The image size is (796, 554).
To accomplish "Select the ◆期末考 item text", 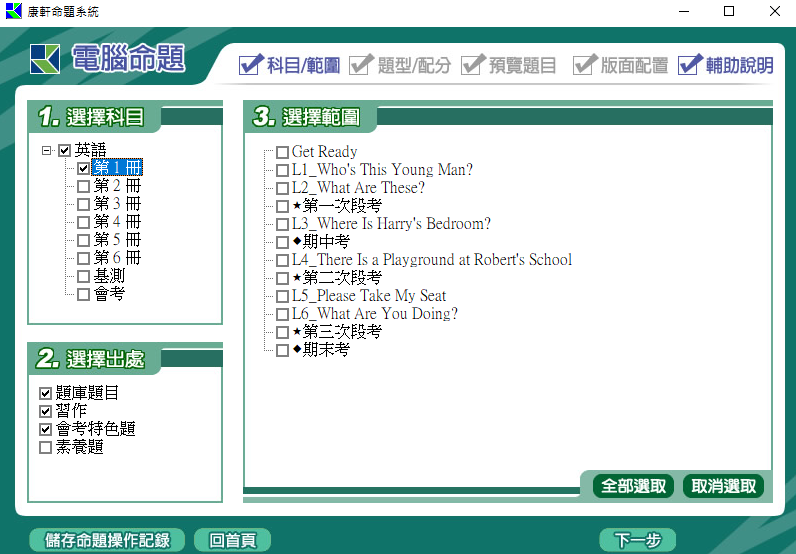I will pyautogui.click(x=321, y=349).
